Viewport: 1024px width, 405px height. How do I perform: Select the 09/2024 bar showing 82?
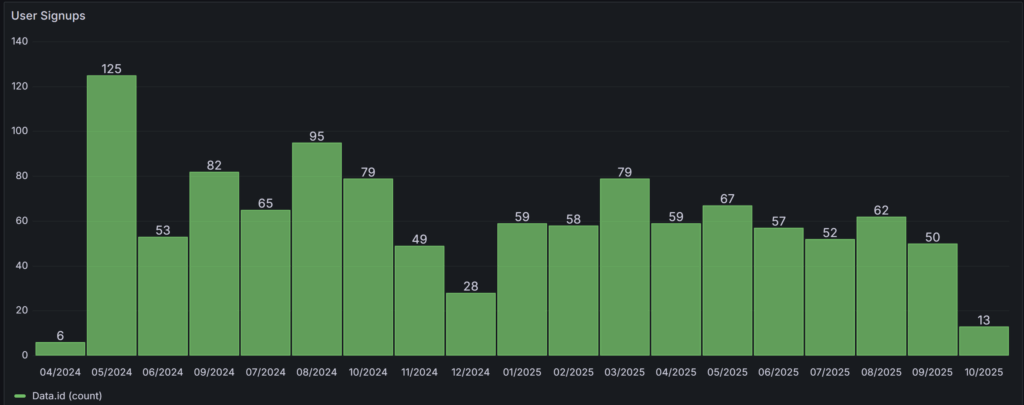pyautogui.click(x=214, y=263)
